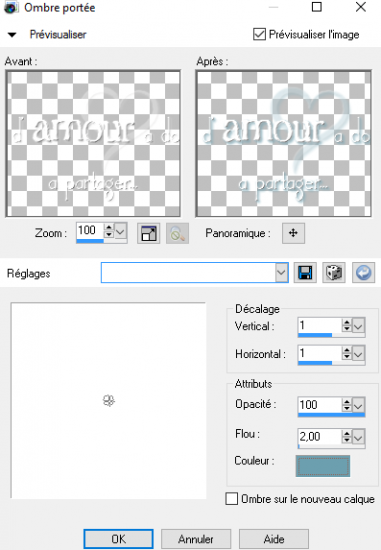Image resolution: width=381 pixels, height=550 pixels.
Task: Click the panoramic navigate cross-arrows button
Action: coord(293,233)
